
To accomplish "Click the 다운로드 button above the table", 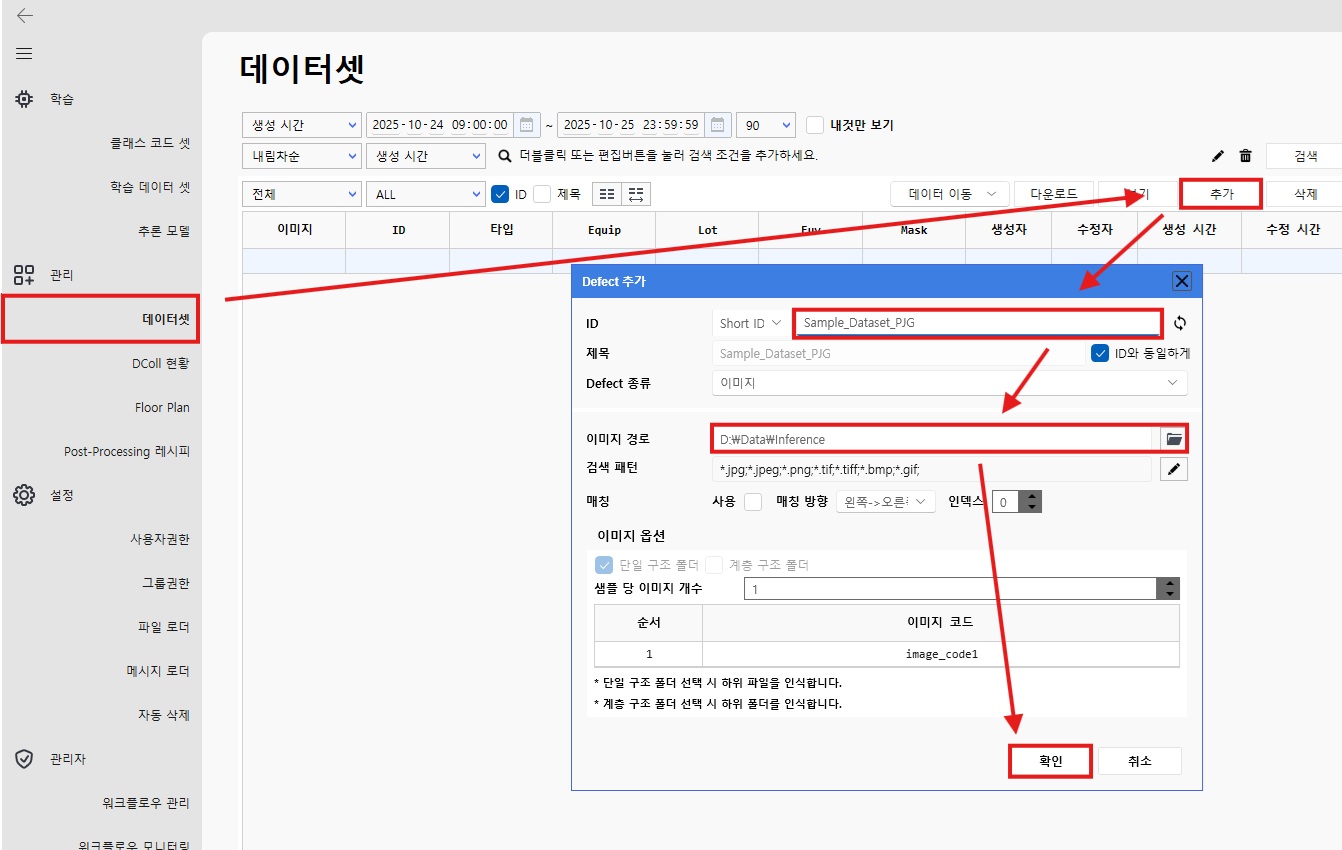I will coord(1056,193).
